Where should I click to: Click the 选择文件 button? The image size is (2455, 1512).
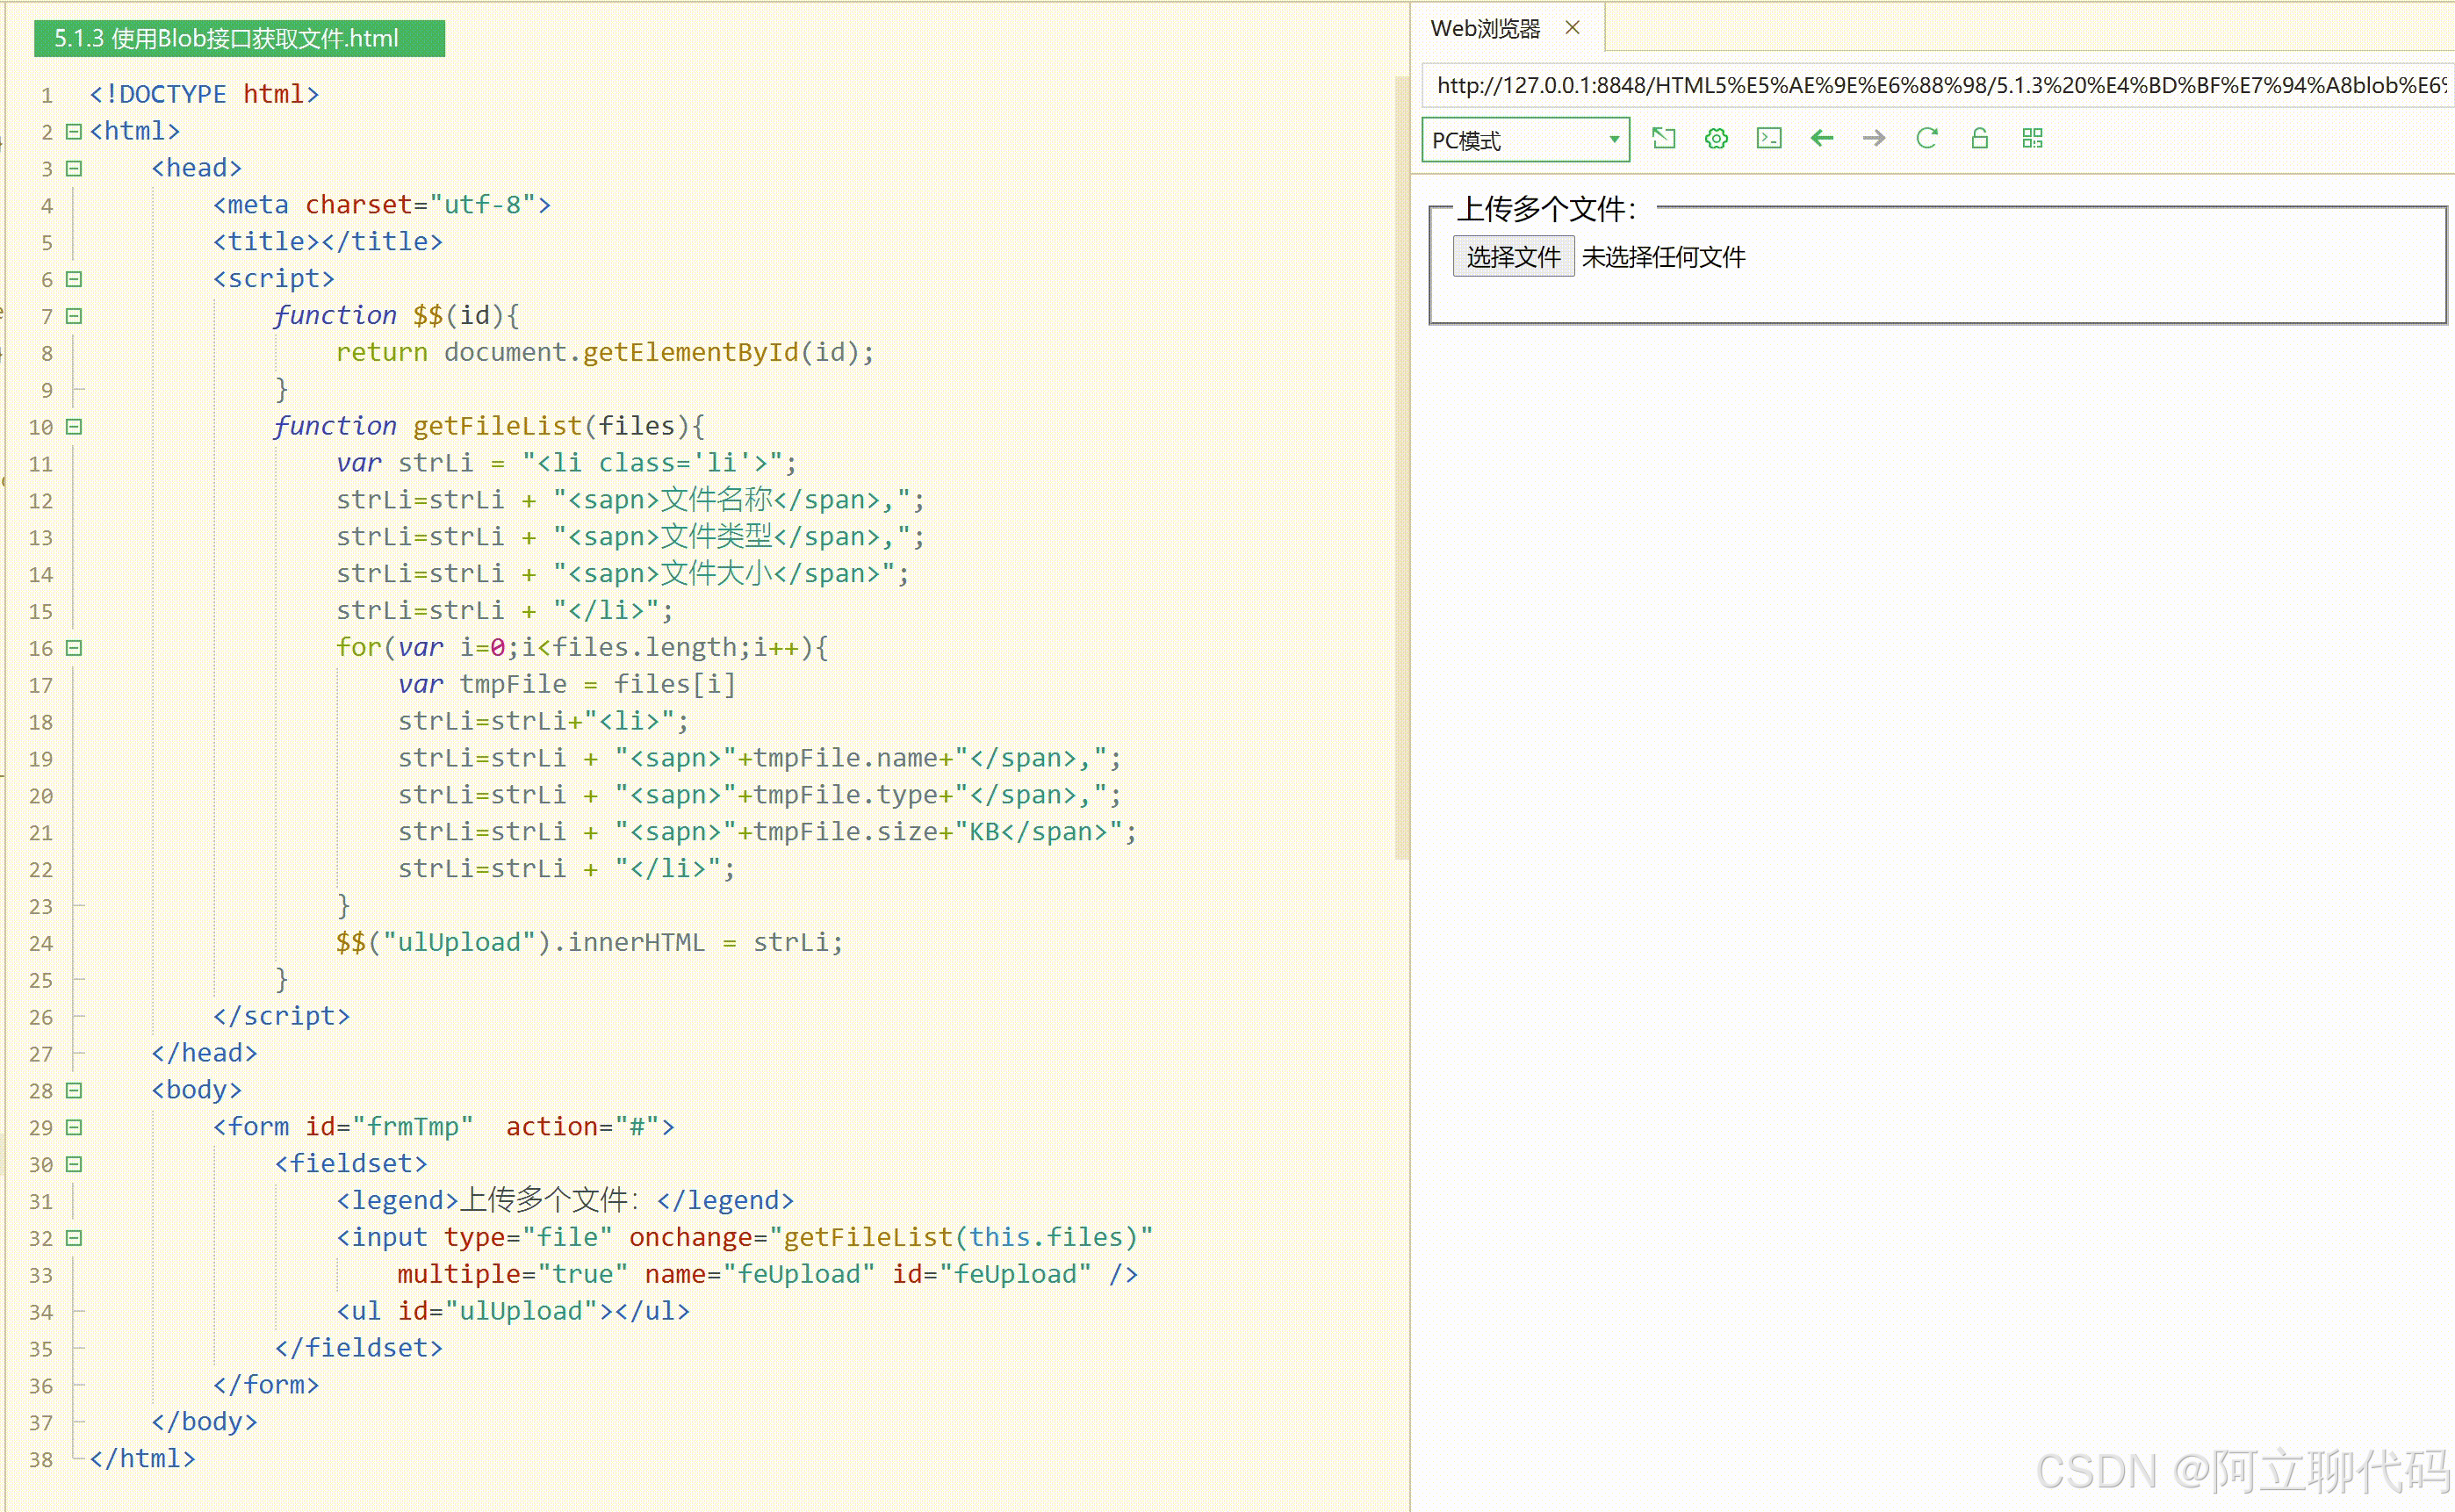1513,257
